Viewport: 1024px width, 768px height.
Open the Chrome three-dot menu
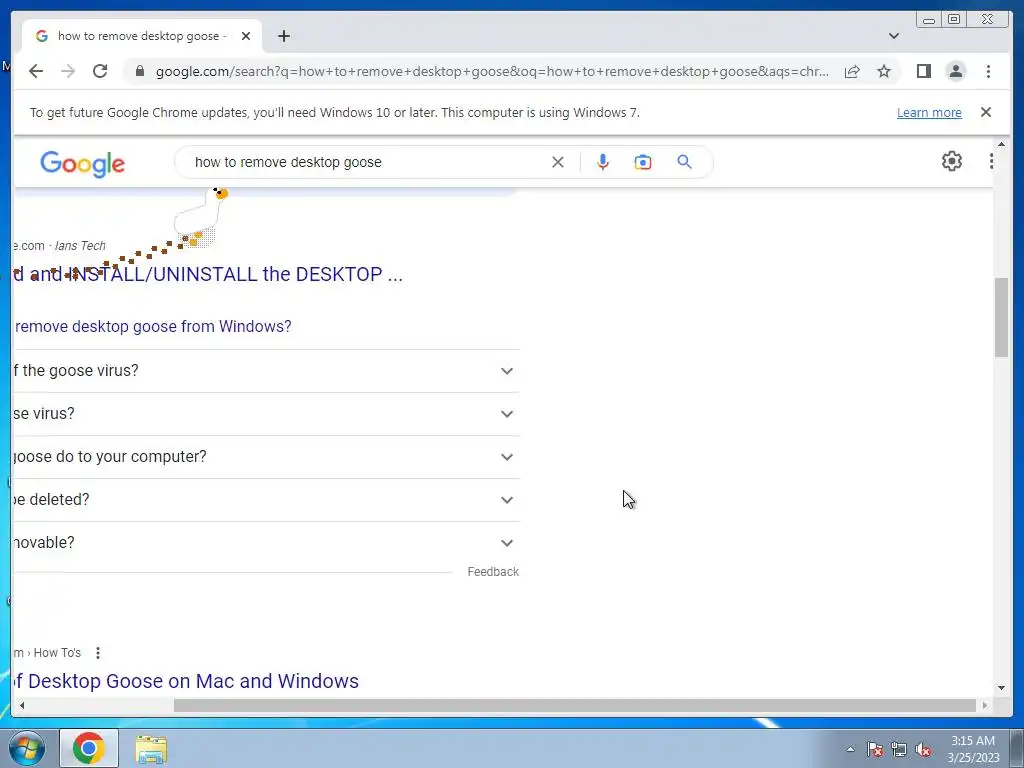[x=988, y=71]
